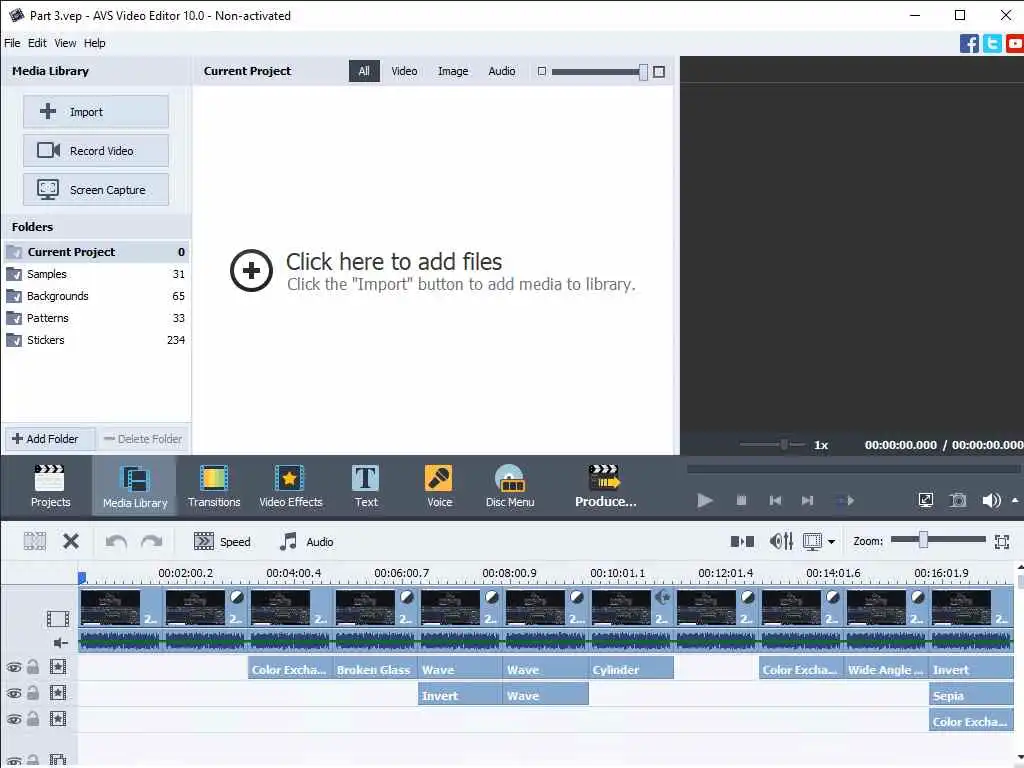The width and height of the screenshot is (1024, 768).
Task: Click the undo arrow
Action: [x=116, y=541]
